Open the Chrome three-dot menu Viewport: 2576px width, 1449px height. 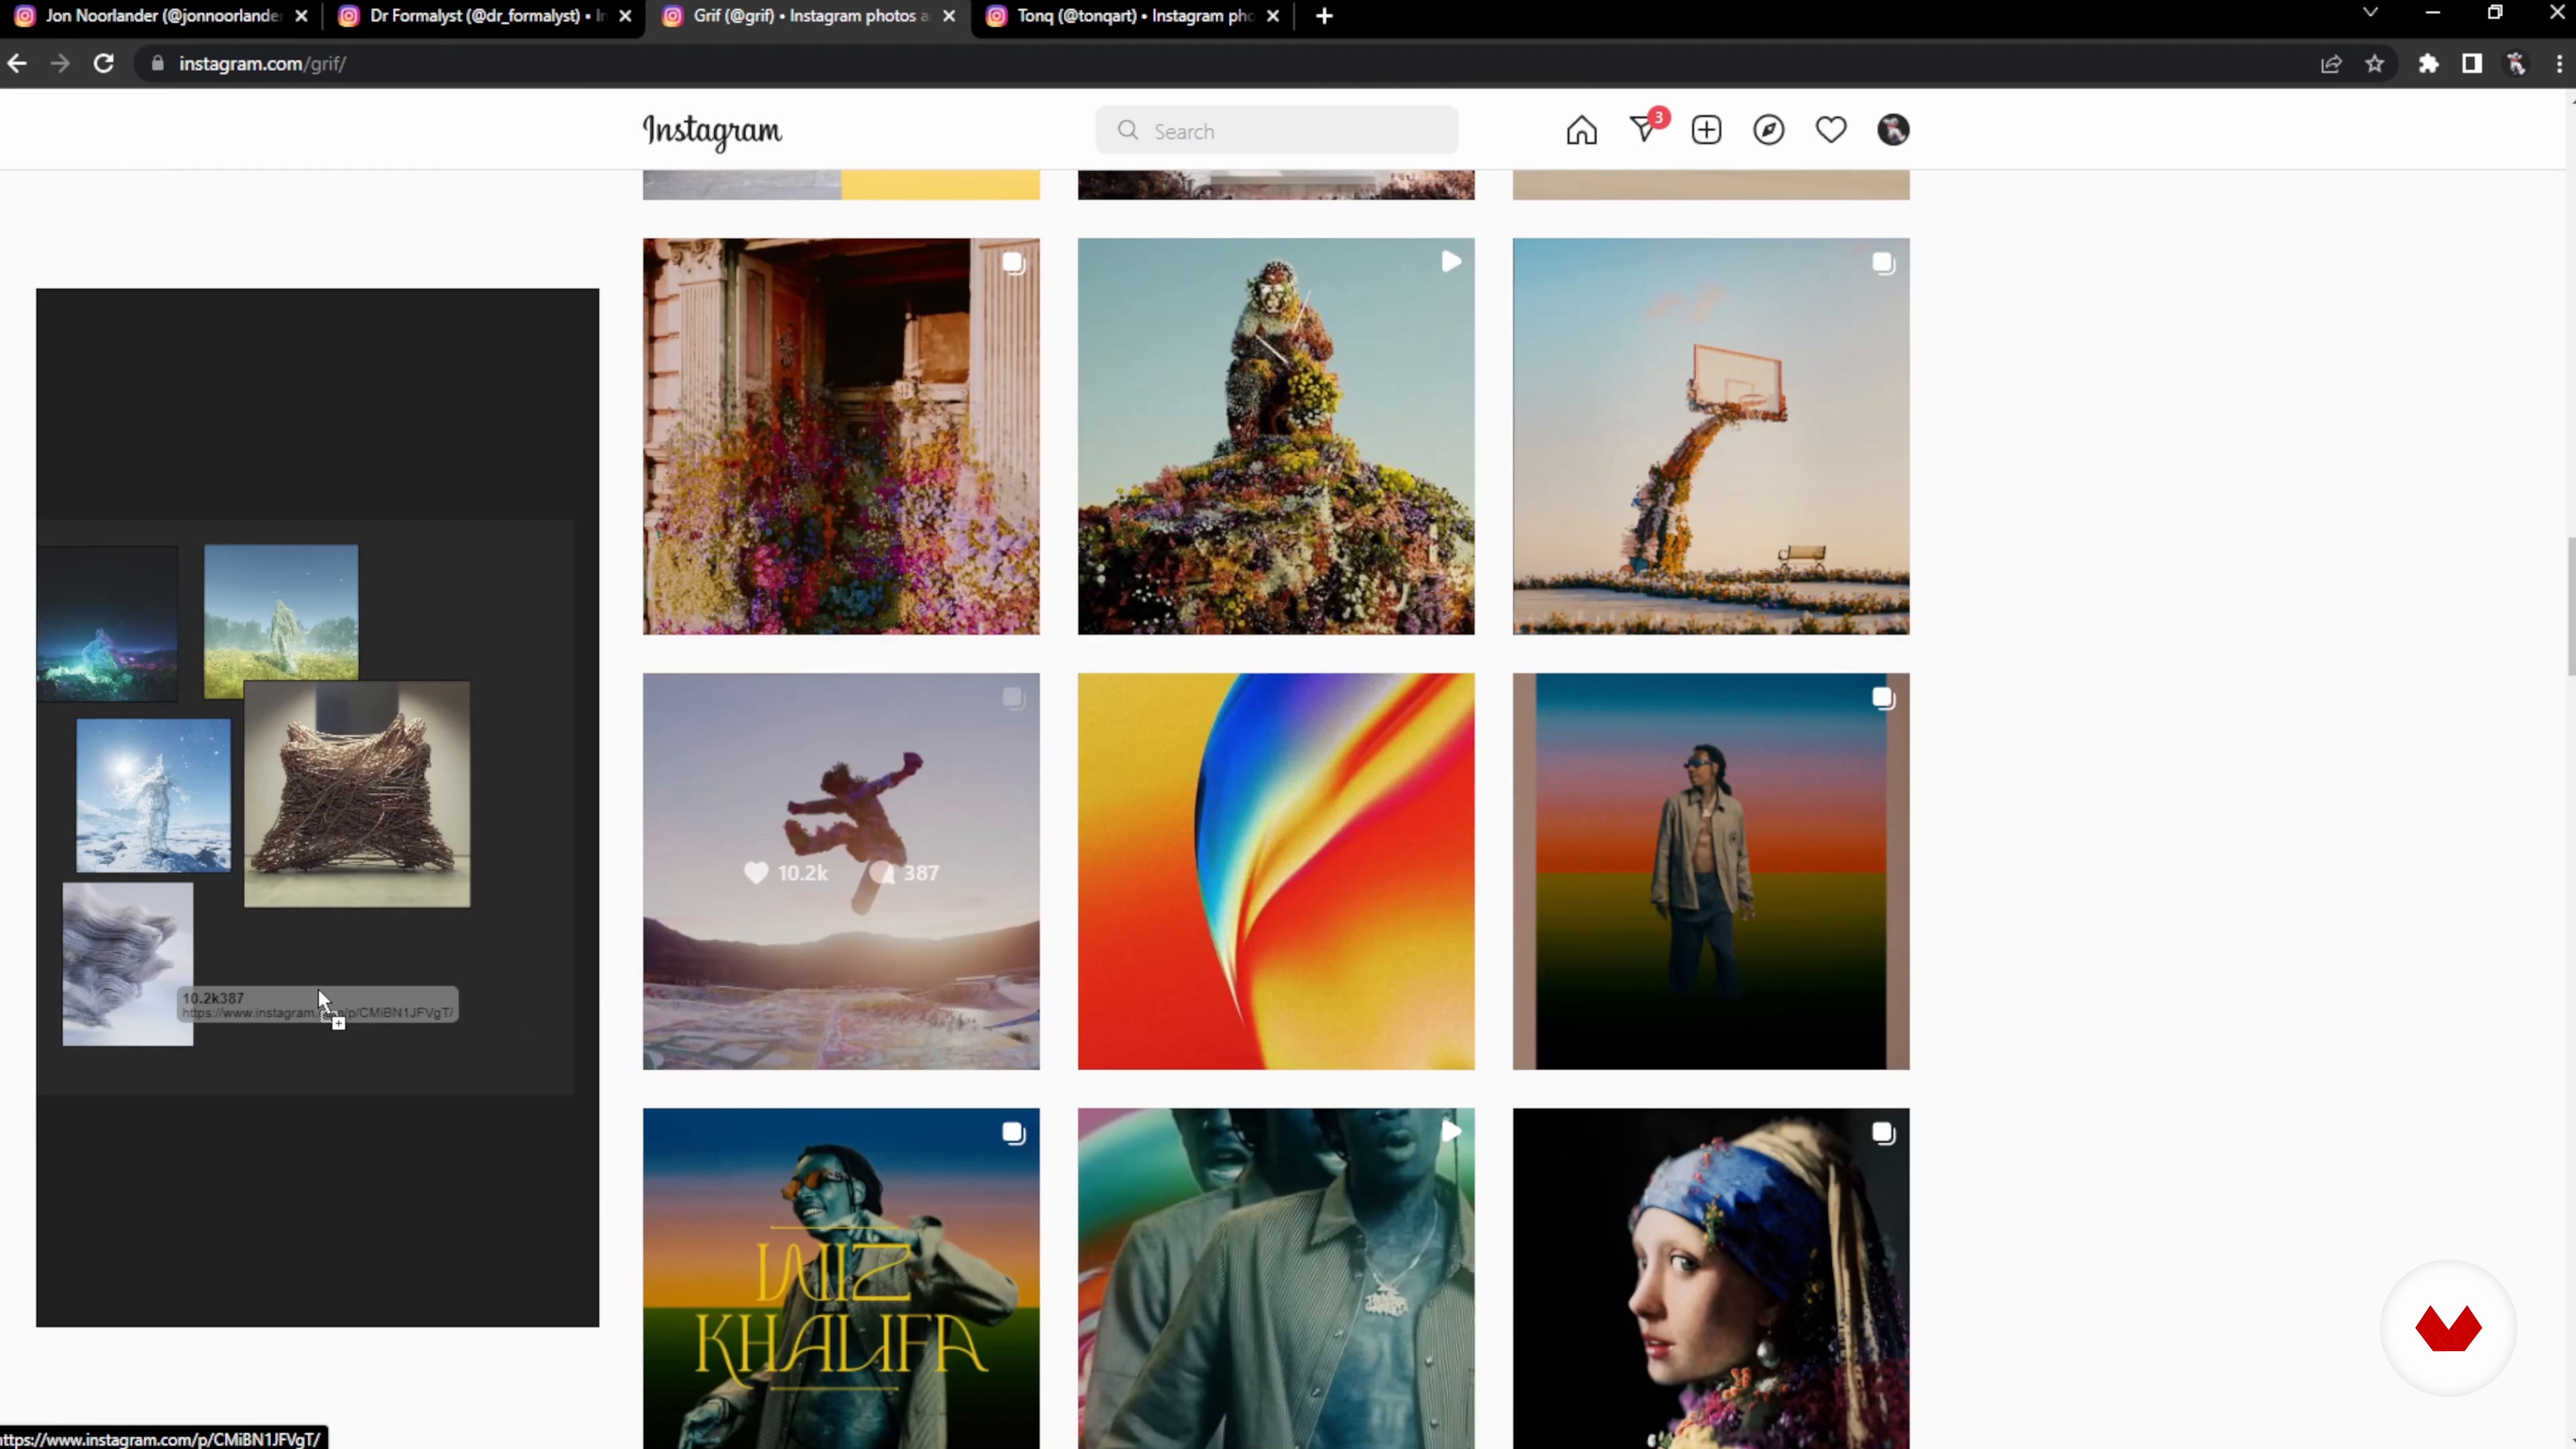[2559, 64]
